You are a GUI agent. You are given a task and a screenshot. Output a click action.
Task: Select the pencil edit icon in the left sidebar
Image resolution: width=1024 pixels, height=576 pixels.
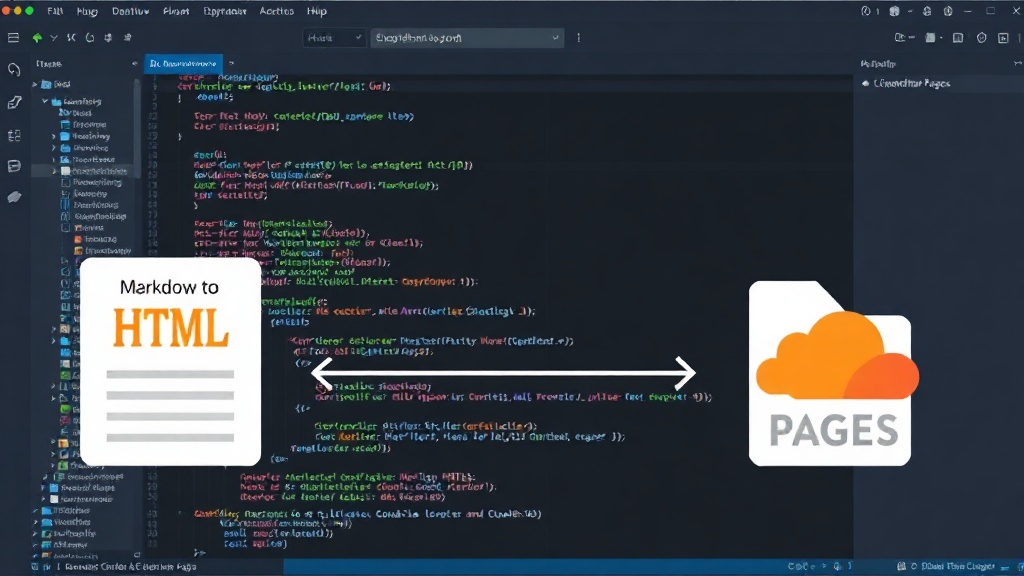14,103
